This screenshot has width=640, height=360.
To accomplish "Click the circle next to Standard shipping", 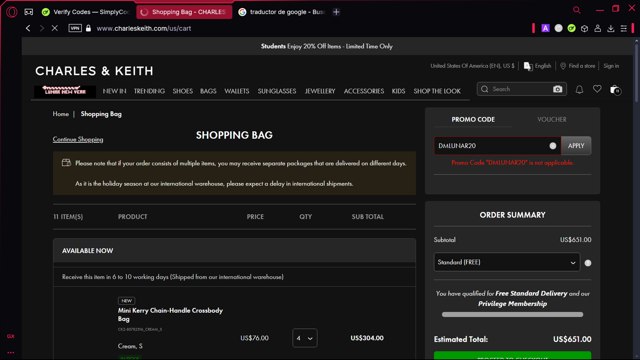I will [588, 263].
